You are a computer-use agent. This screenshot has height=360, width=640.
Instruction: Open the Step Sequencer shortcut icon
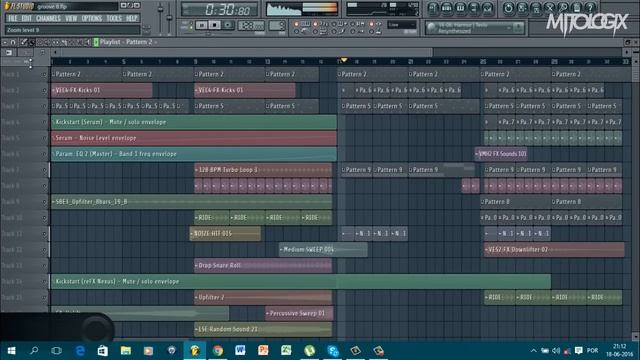pos(446,8)
